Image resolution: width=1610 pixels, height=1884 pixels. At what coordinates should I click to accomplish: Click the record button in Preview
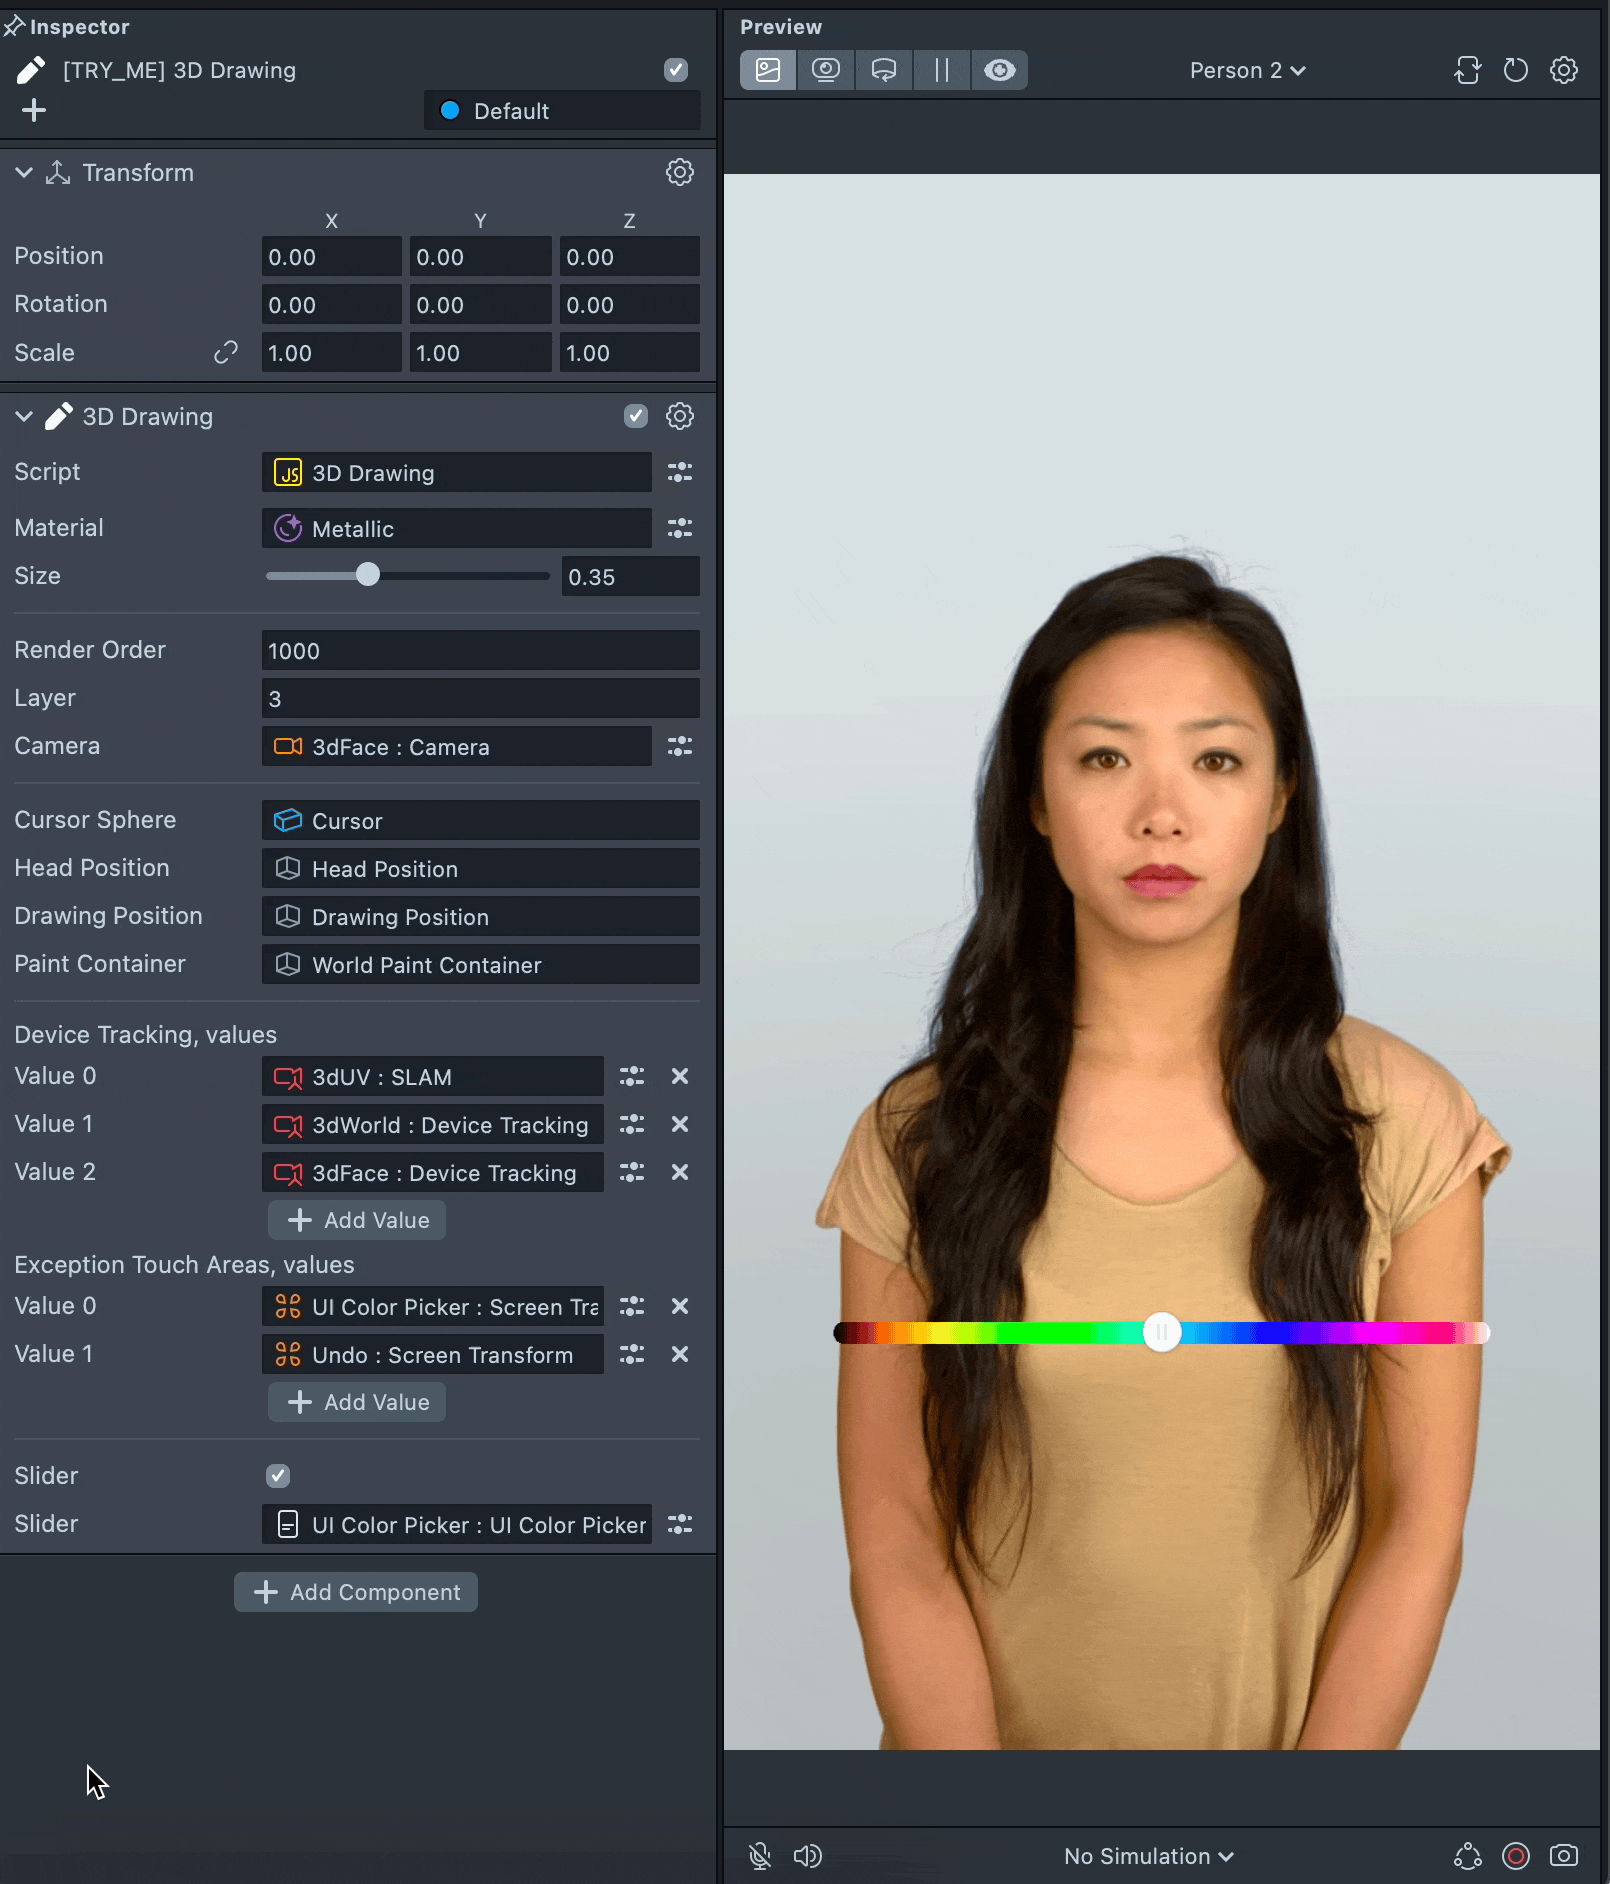[1516, 1856]
